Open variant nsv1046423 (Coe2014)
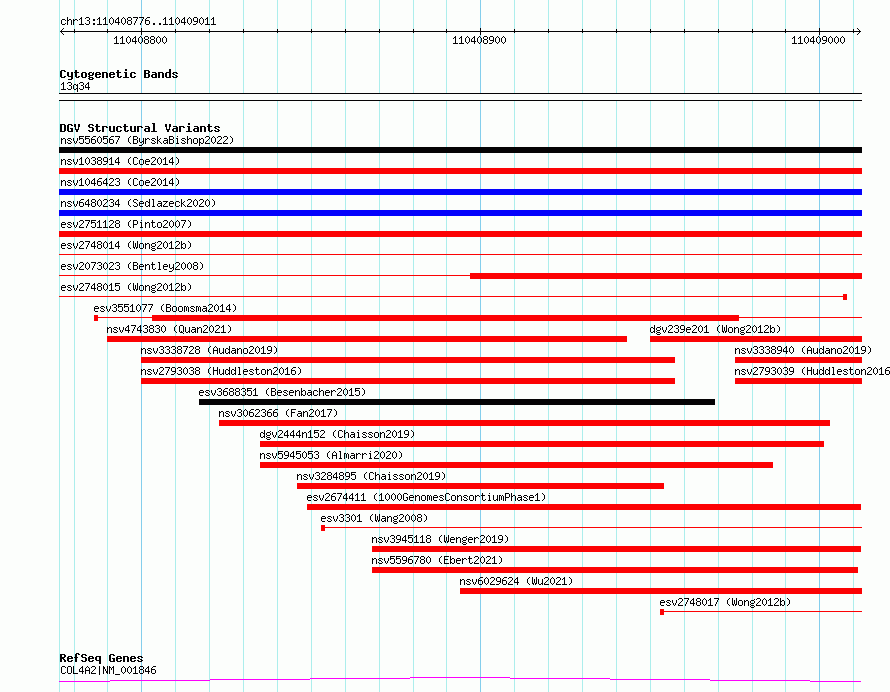890x692 pixels. [x=120, y=182]
